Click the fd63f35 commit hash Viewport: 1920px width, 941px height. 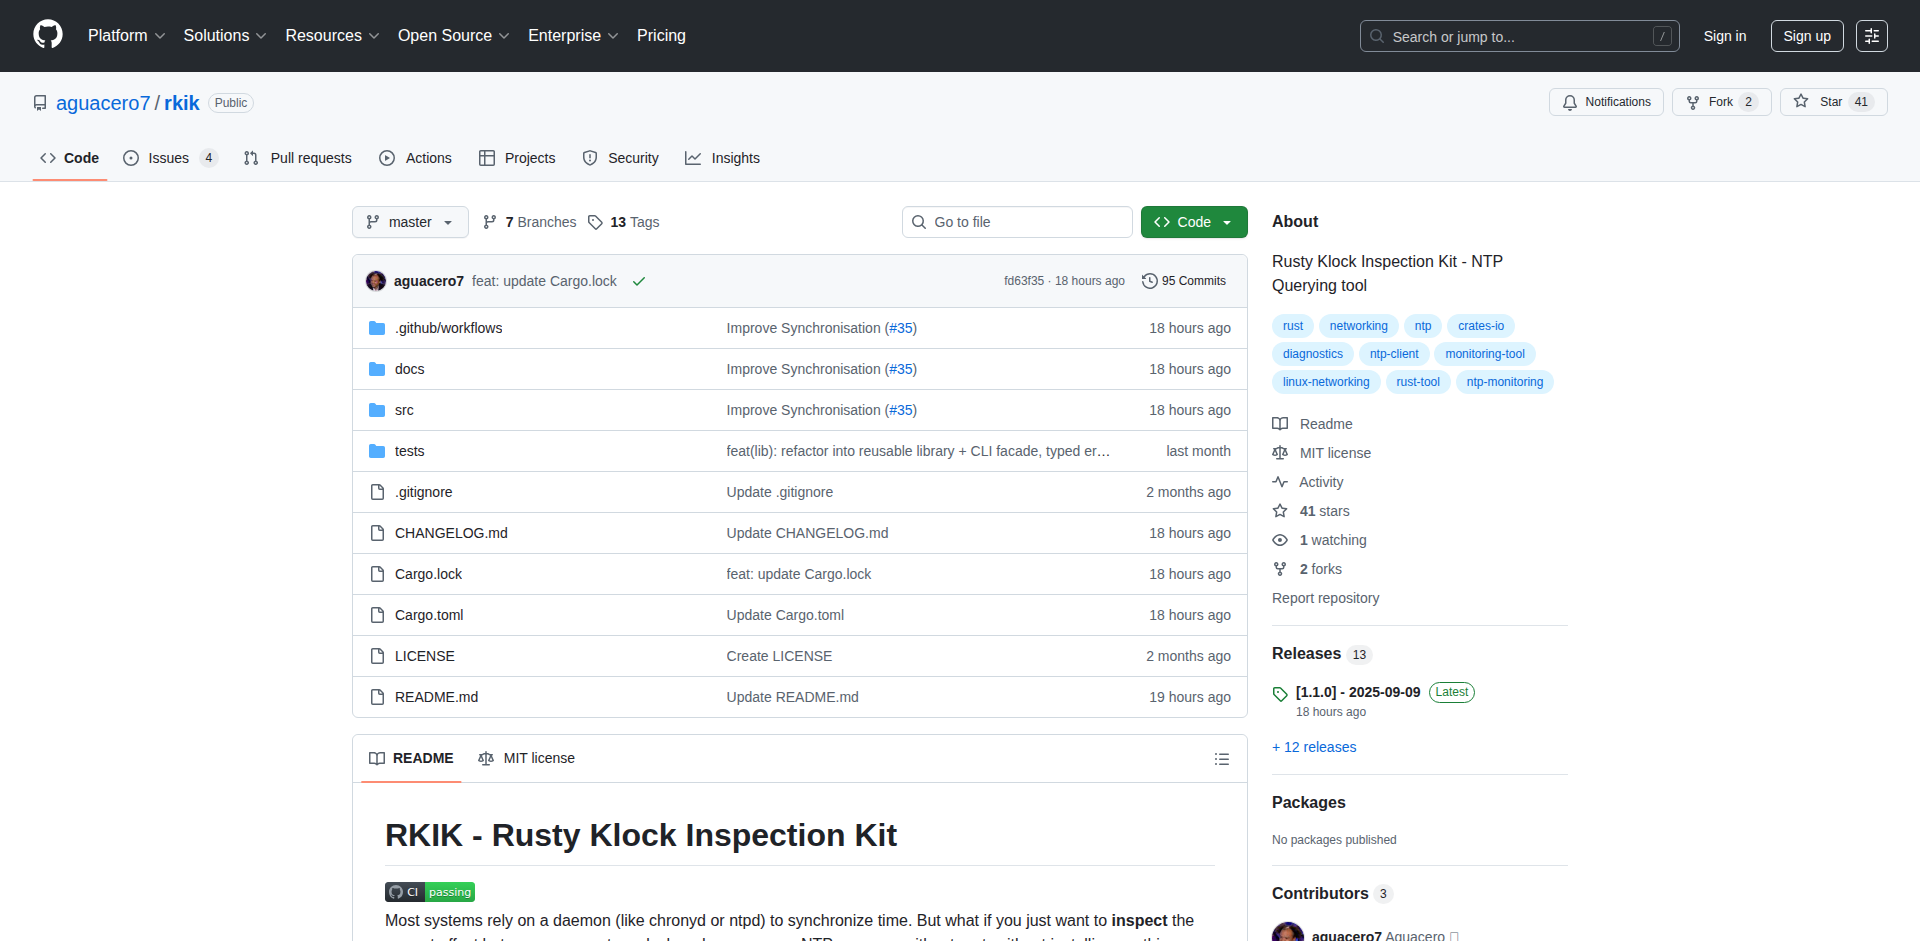click(1023, 281)
